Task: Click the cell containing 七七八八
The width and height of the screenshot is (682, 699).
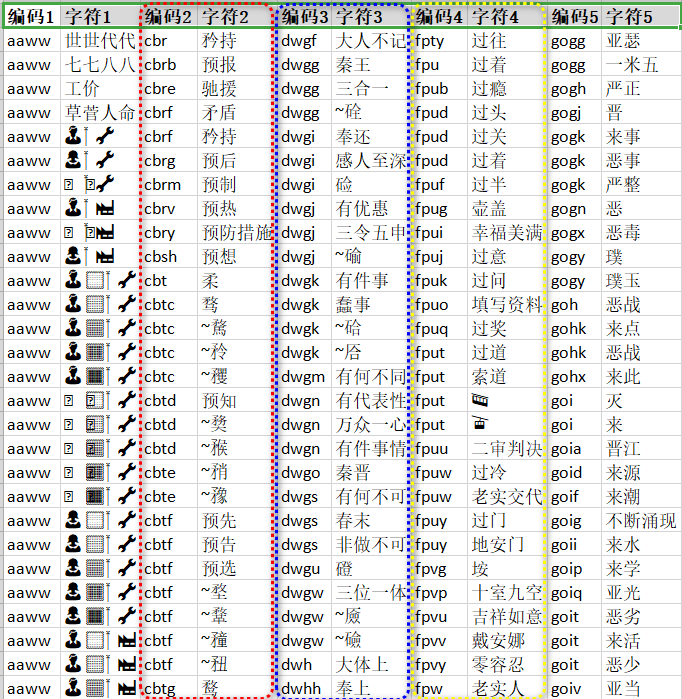Action: pos(100,65)
